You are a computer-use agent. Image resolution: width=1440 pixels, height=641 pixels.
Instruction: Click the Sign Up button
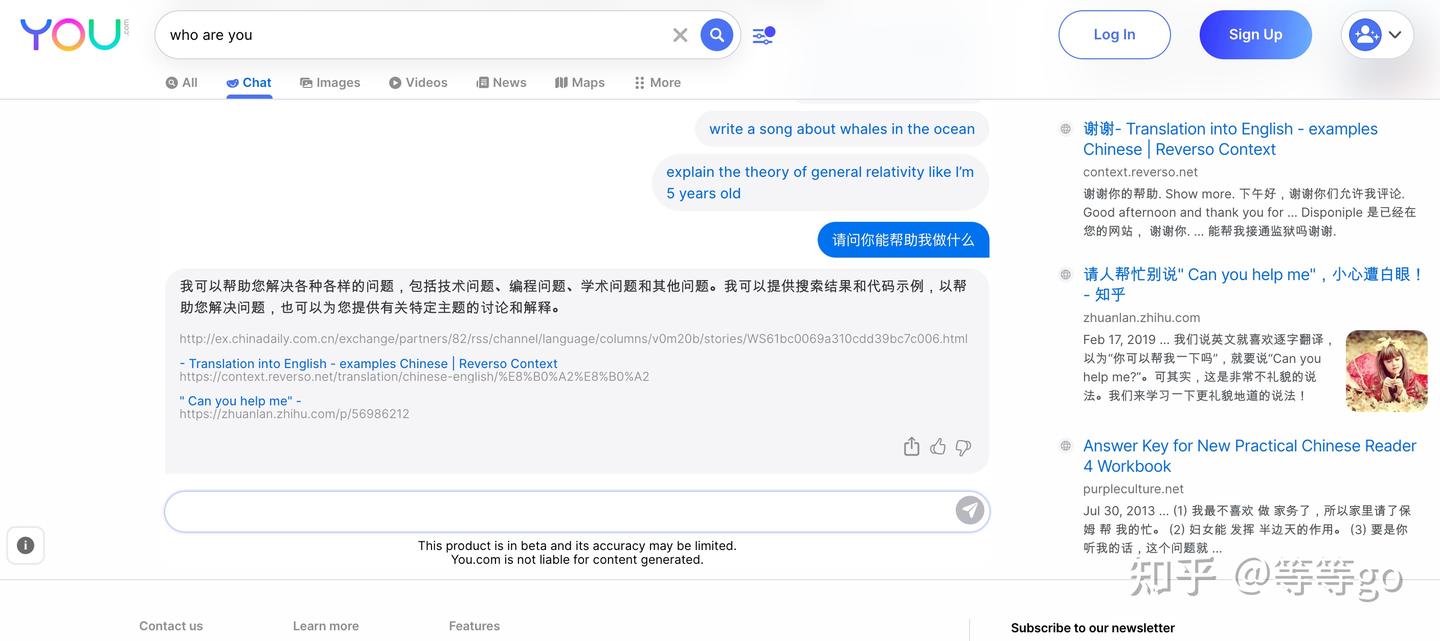(x=1255, y=35)
